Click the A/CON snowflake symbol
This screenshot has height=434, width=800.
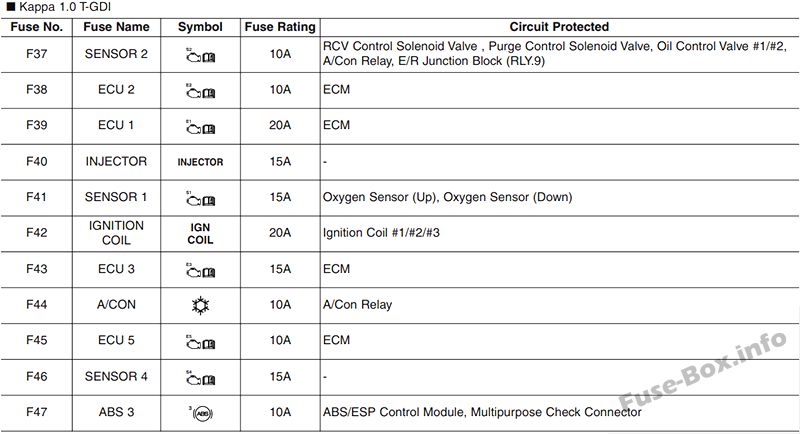click(200, 305)
